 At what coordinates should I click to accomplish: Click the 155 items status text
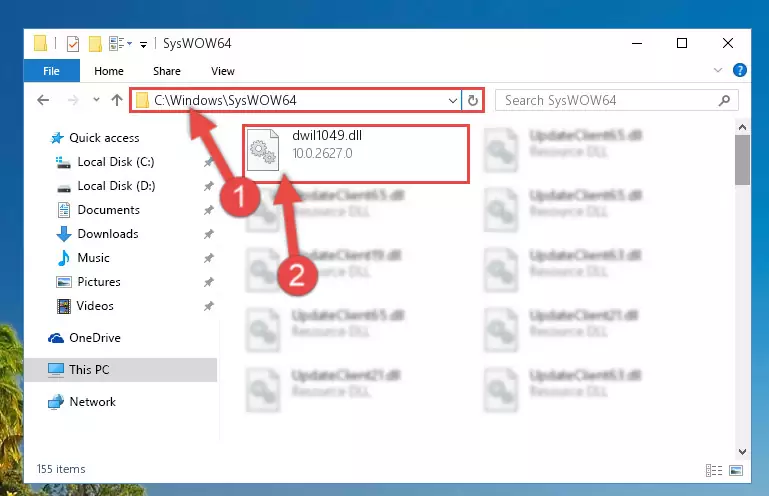[61, 469]
